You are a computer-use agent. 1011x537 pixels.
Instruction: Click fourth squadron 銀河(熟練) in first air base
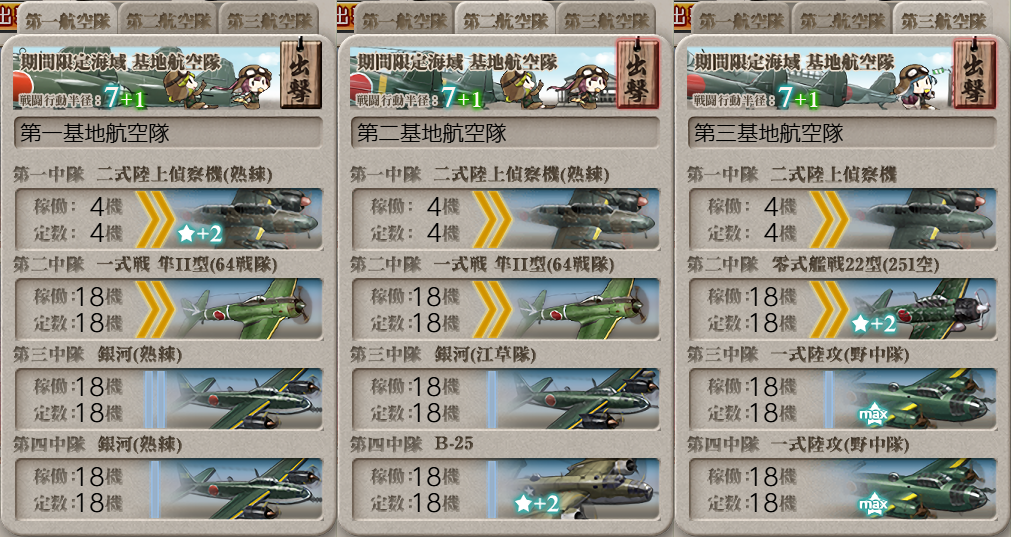coord(169,489)
